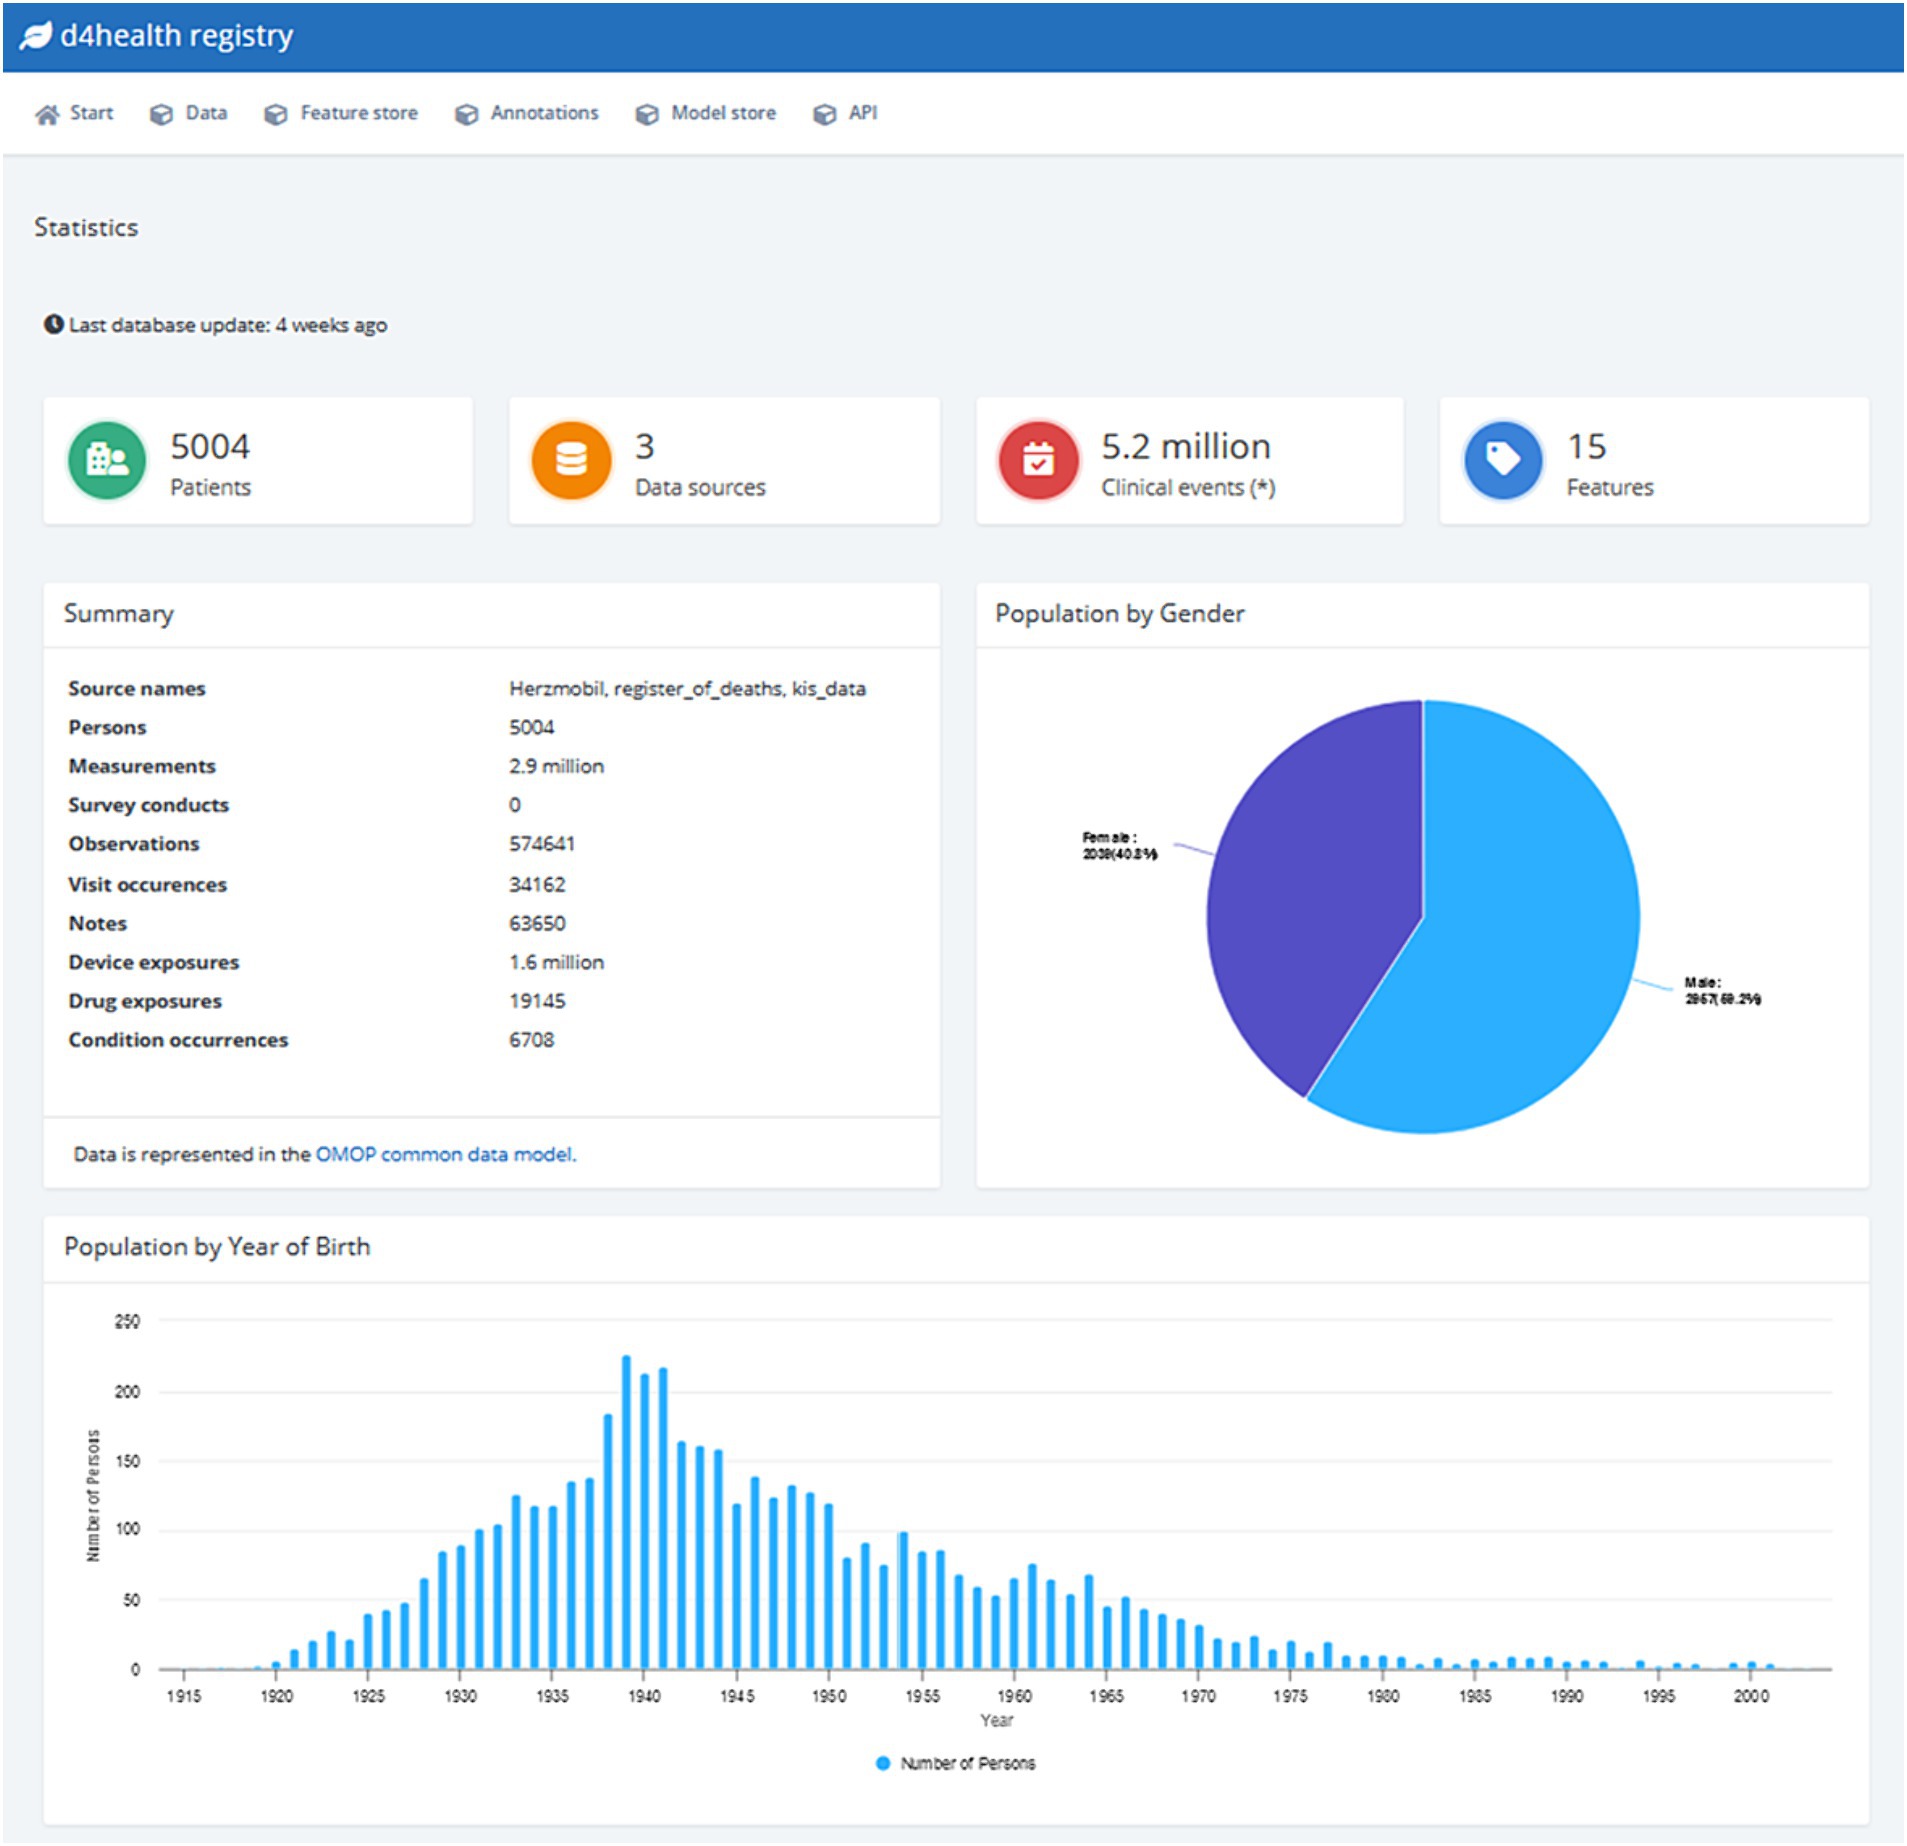Viewport: 1907px width, 1846px height.
Task: Click the 2000 x-axis label
Action: [1751, 1696]
